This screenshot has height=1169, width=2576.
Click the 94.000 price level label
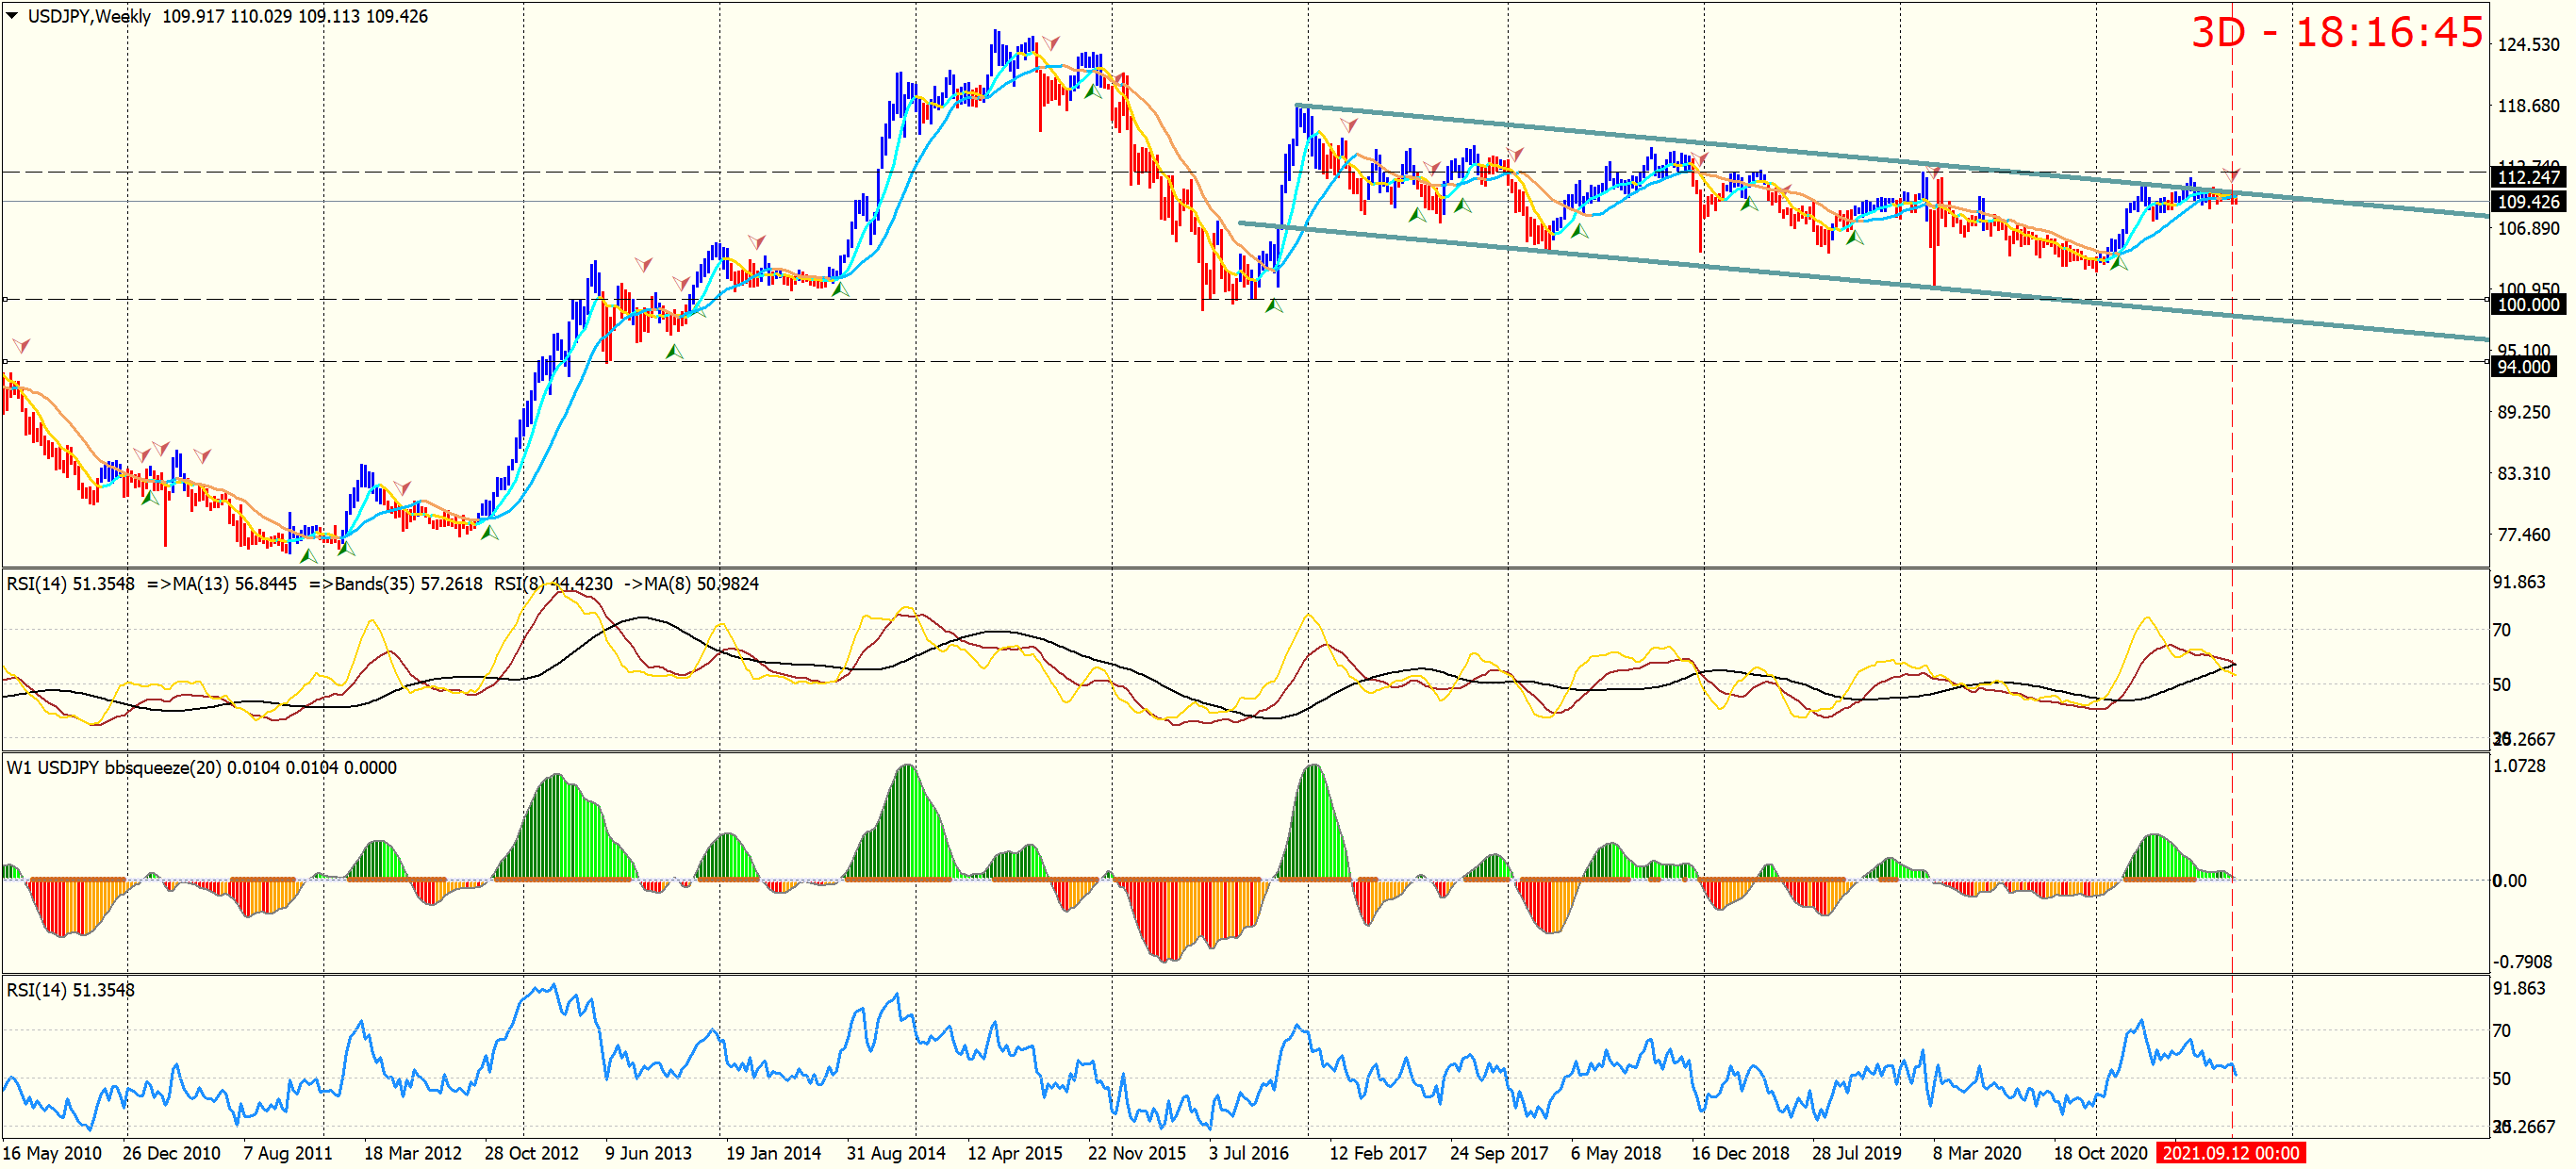point(2523,367)
